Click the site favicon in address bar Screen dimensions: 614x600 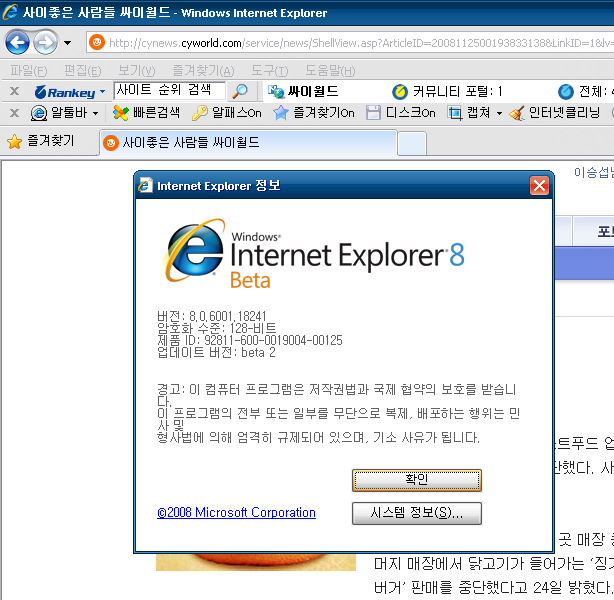pos(97,42)
